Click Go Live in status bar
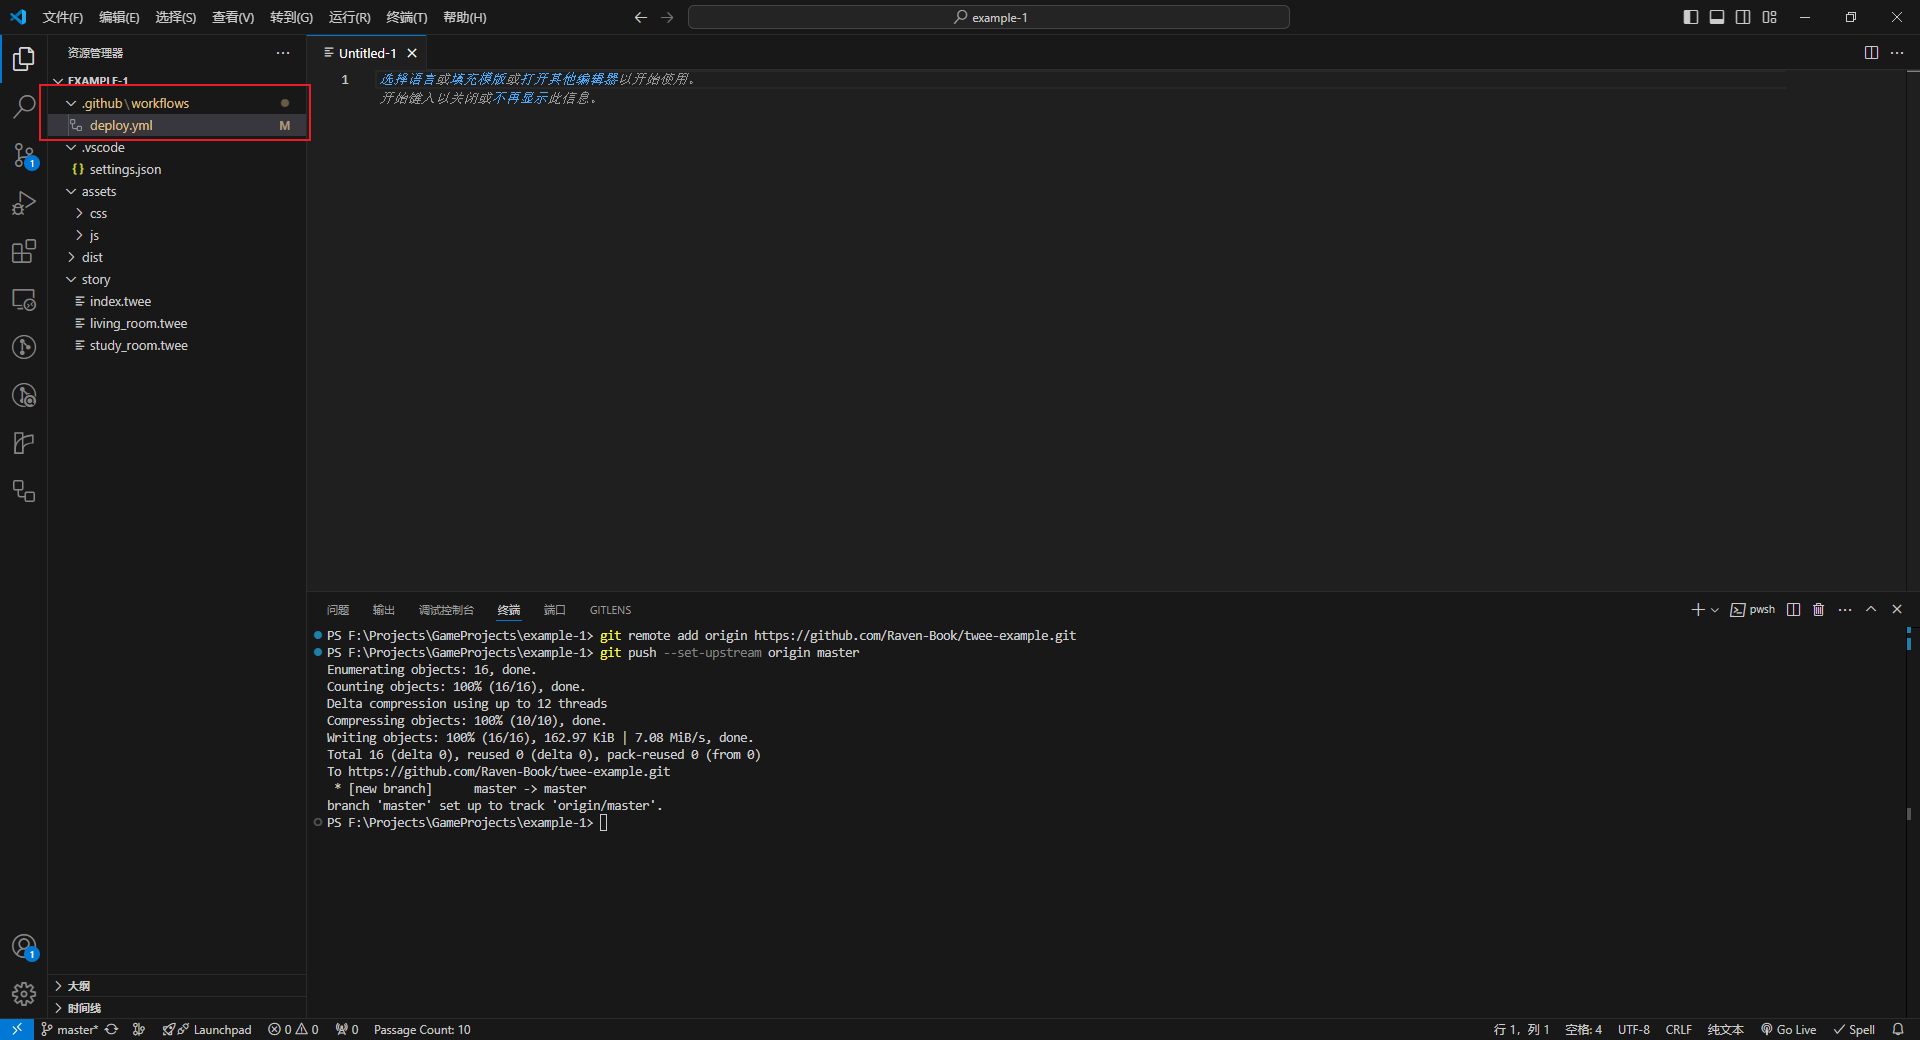1920x1040 pixels. pyautogui.click(x=1789, y=1029)
